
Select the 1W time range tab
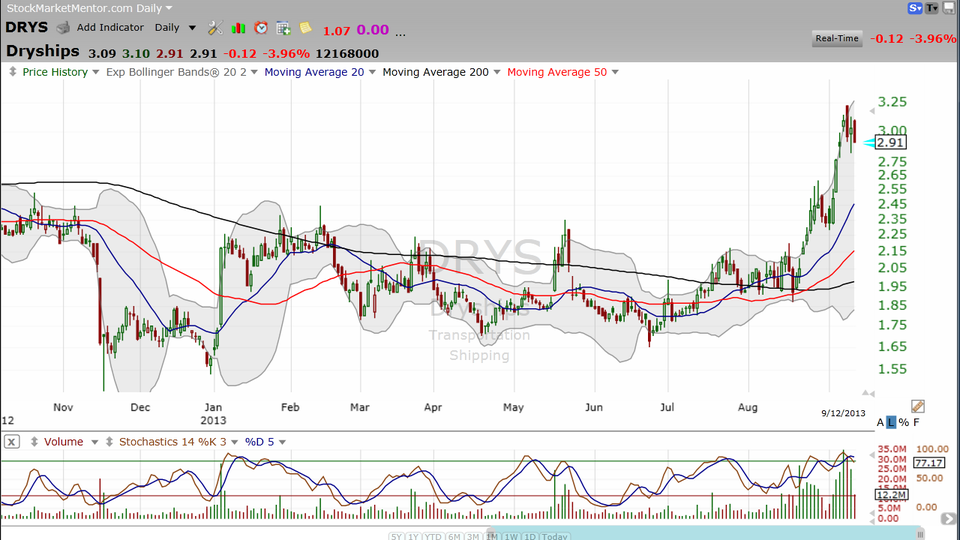(x=511, y=536)
